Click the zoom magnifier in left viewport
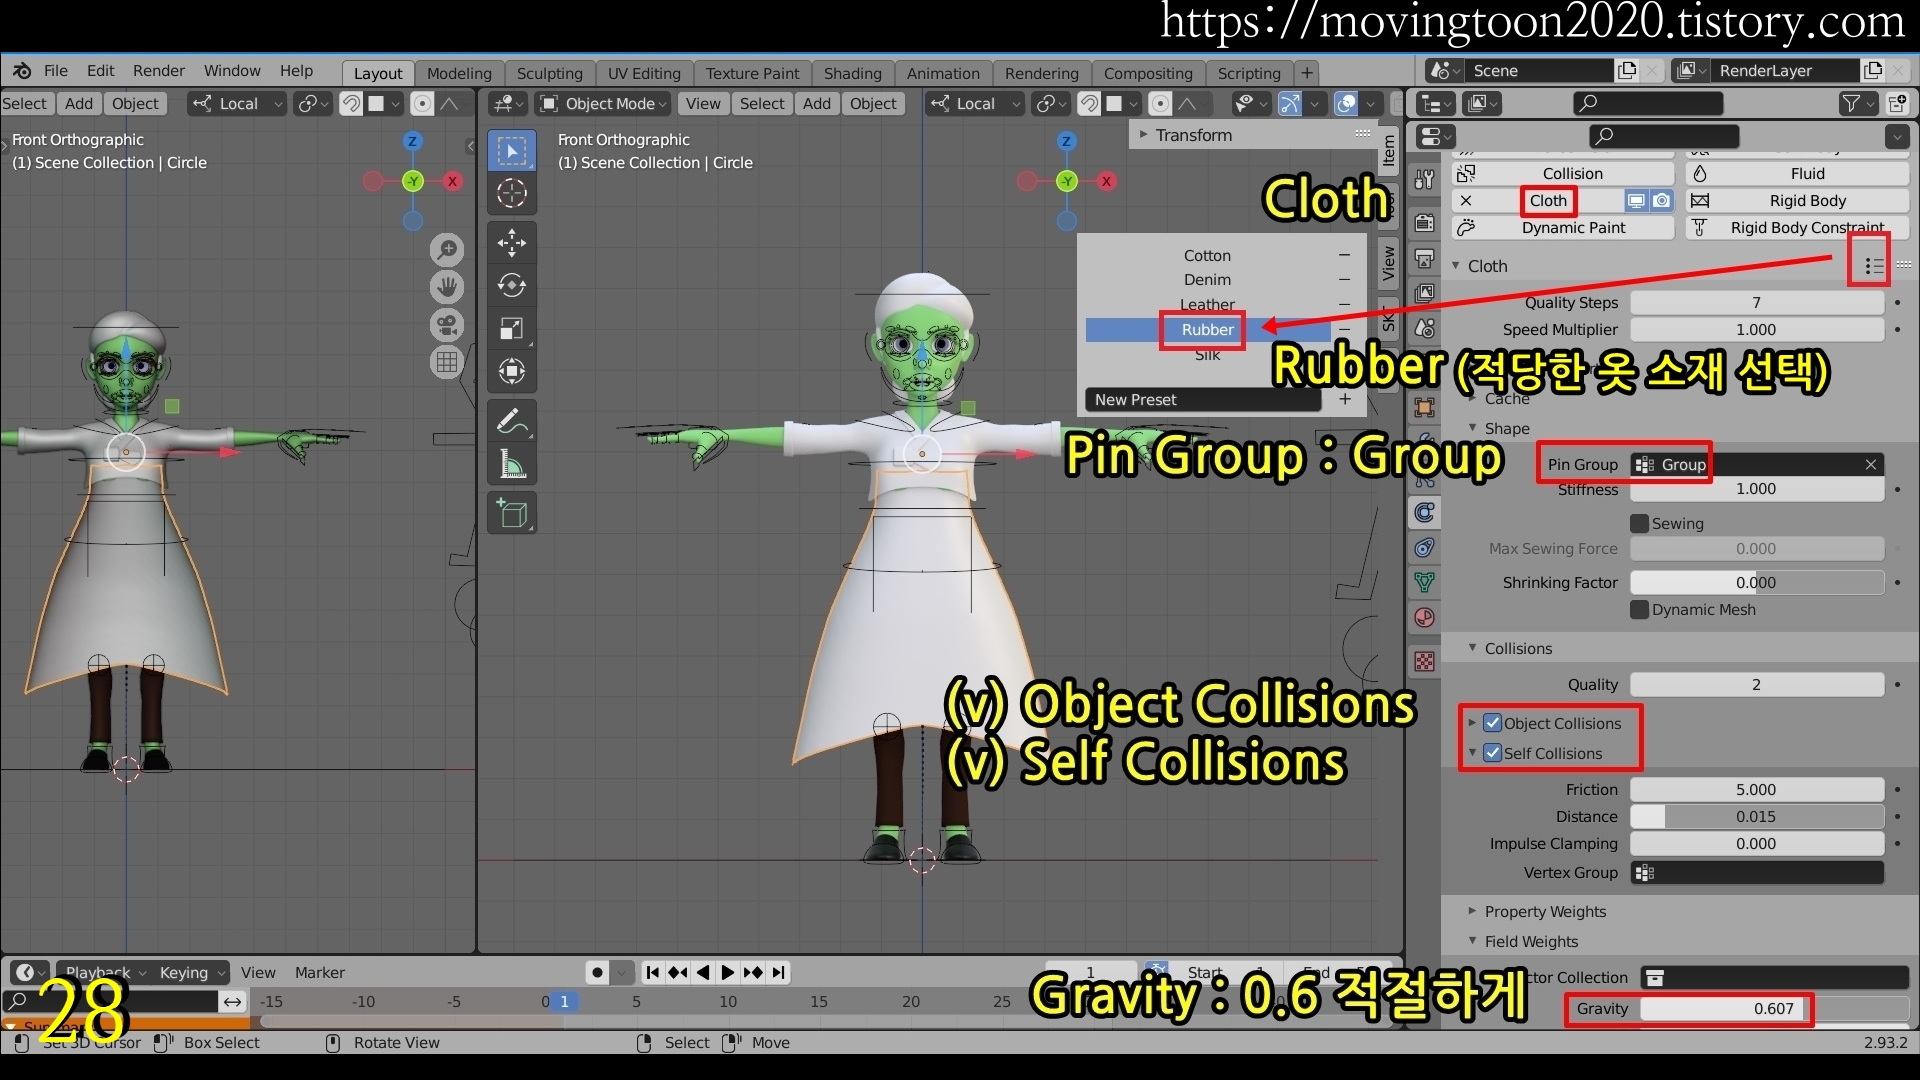 pos(447,249)
